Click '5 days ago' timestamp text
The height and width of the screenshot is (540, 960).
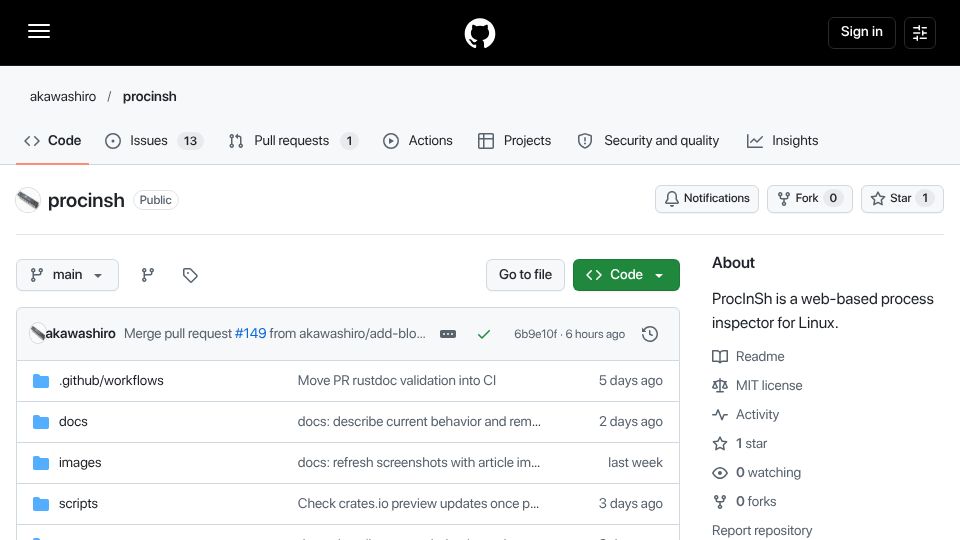(x=631, y=381)
